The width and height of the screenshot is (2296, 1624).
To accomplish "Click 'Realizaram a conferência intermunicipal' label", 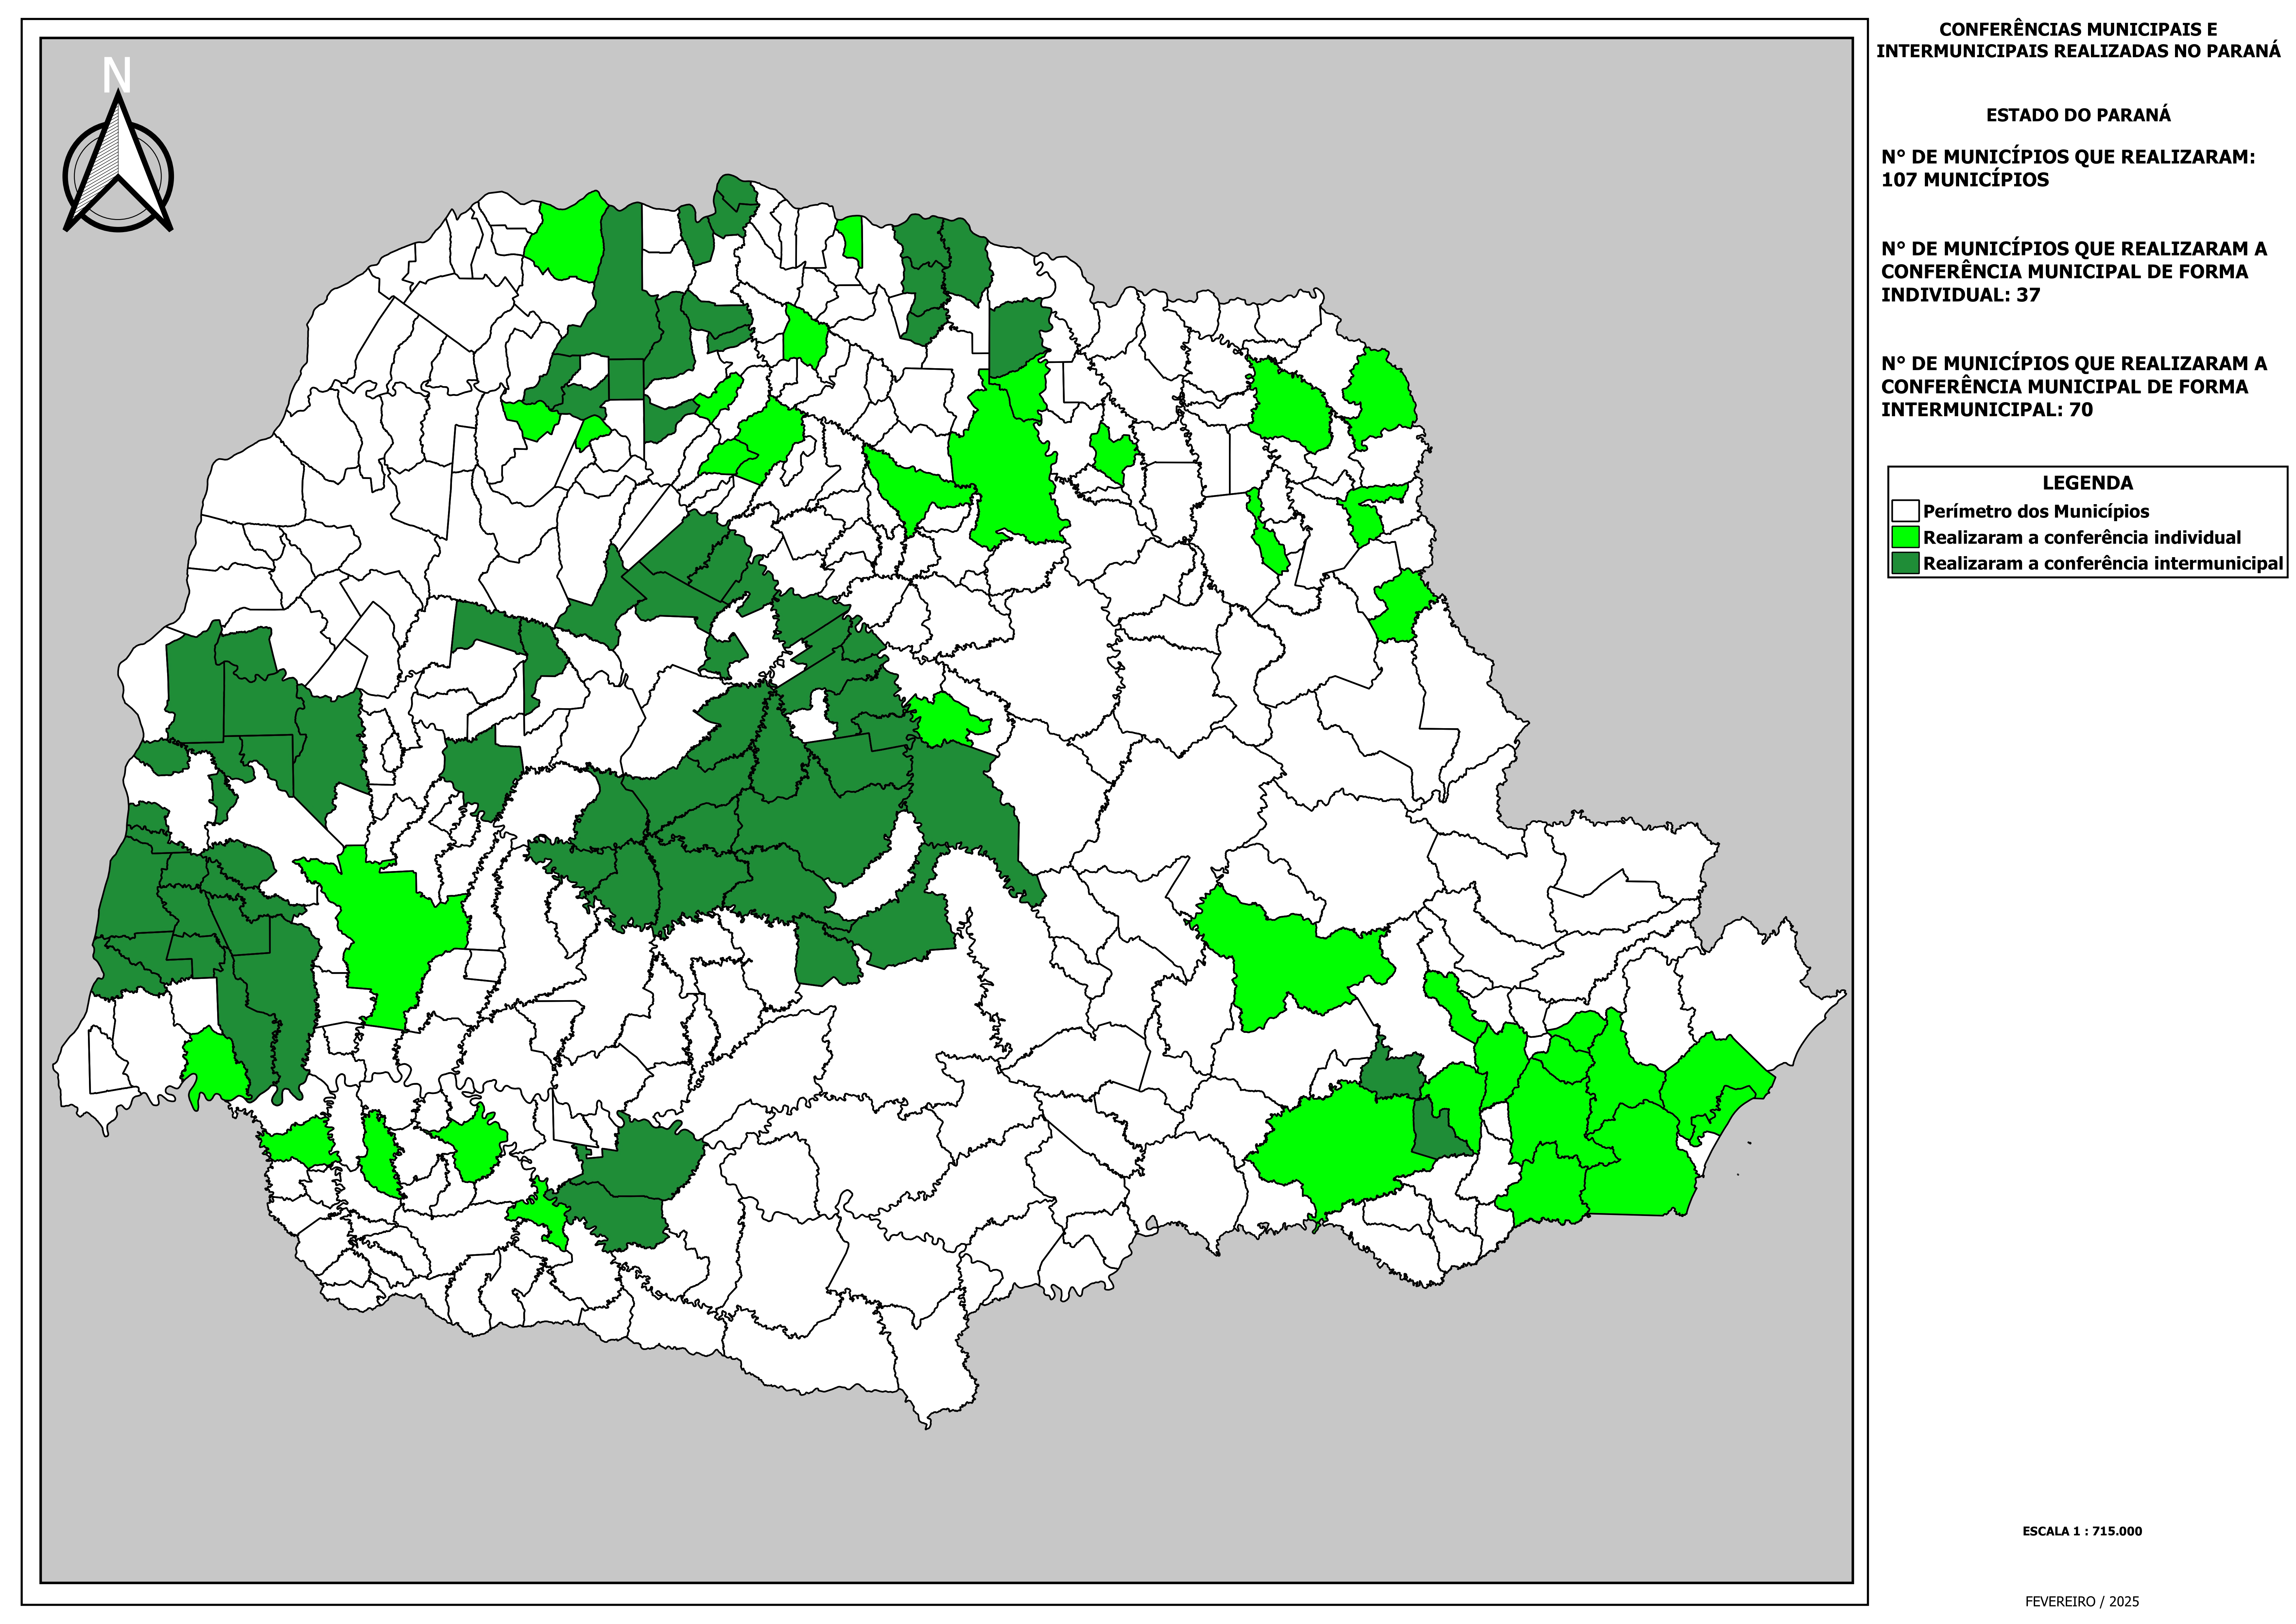I will pos(2103,564).
